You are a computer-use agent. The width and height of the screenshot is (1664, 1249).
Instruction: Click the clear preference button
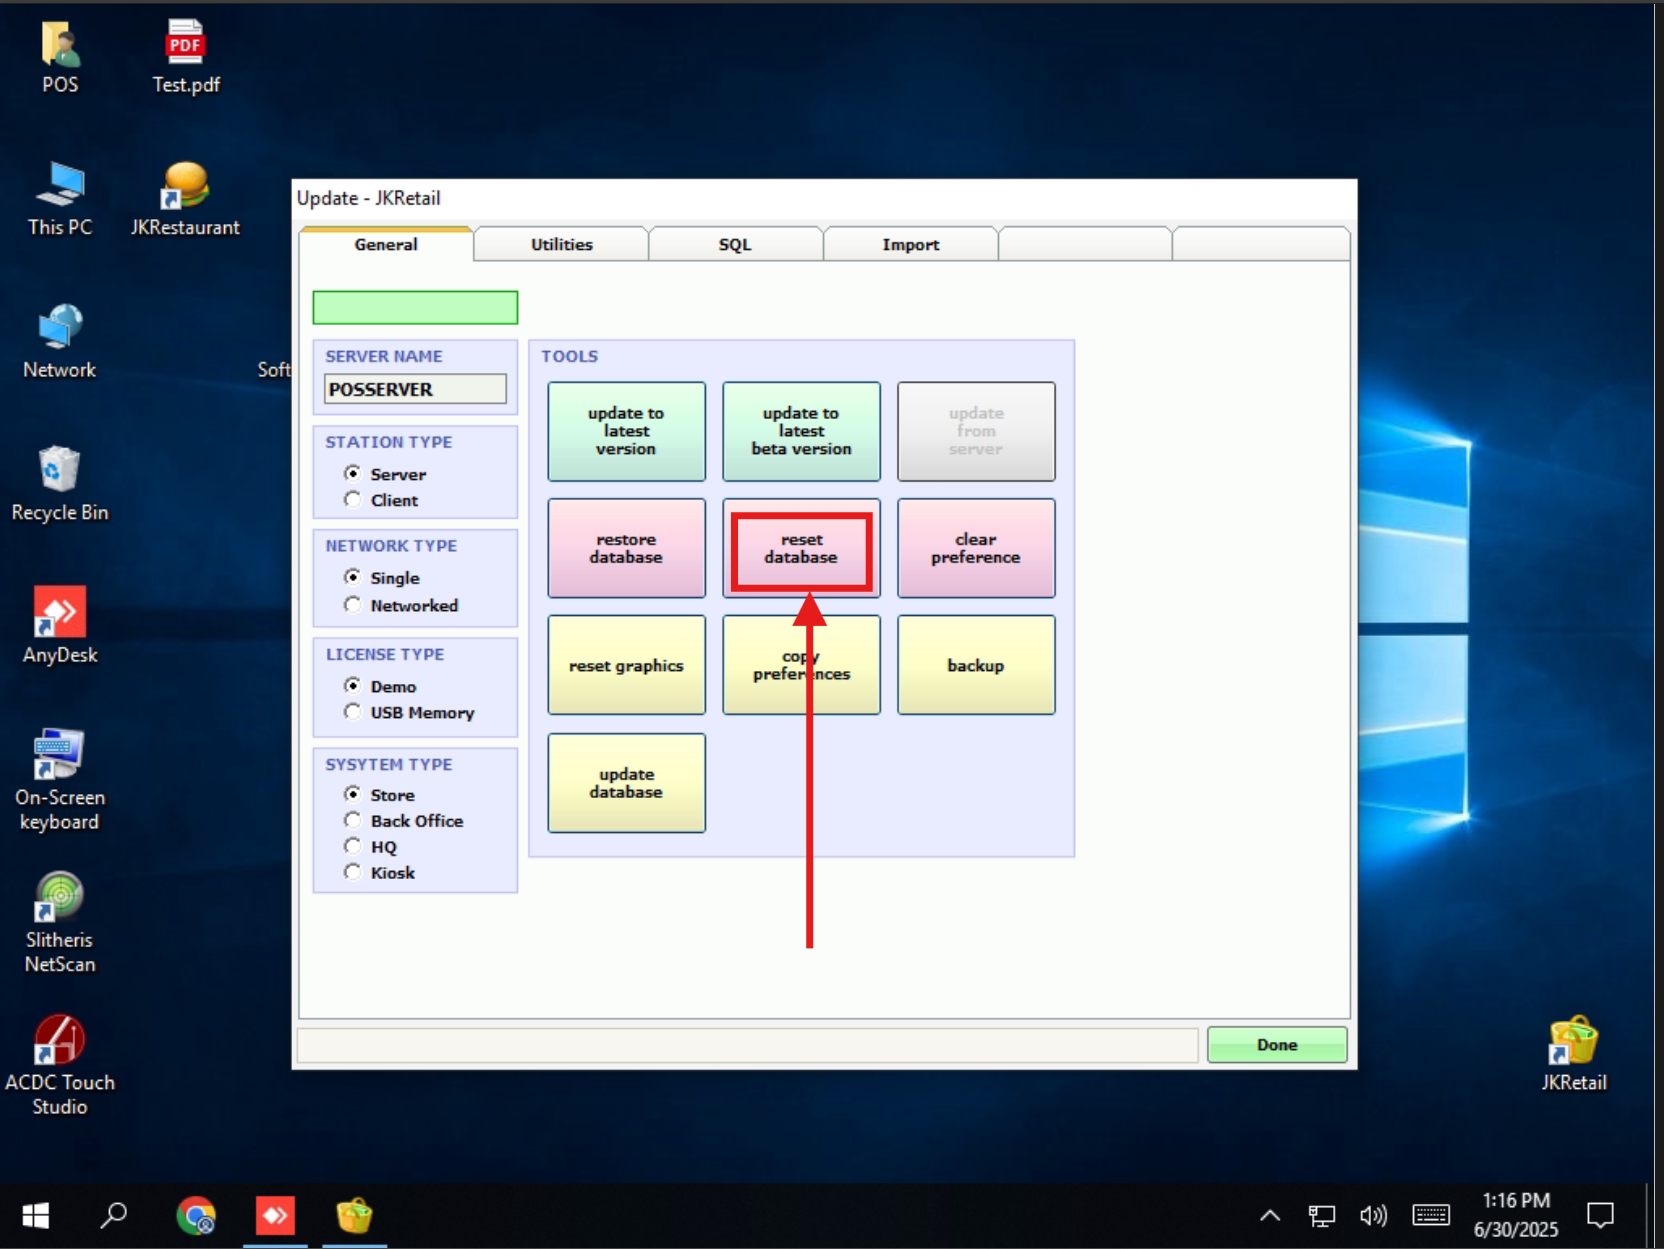(976, 548)
